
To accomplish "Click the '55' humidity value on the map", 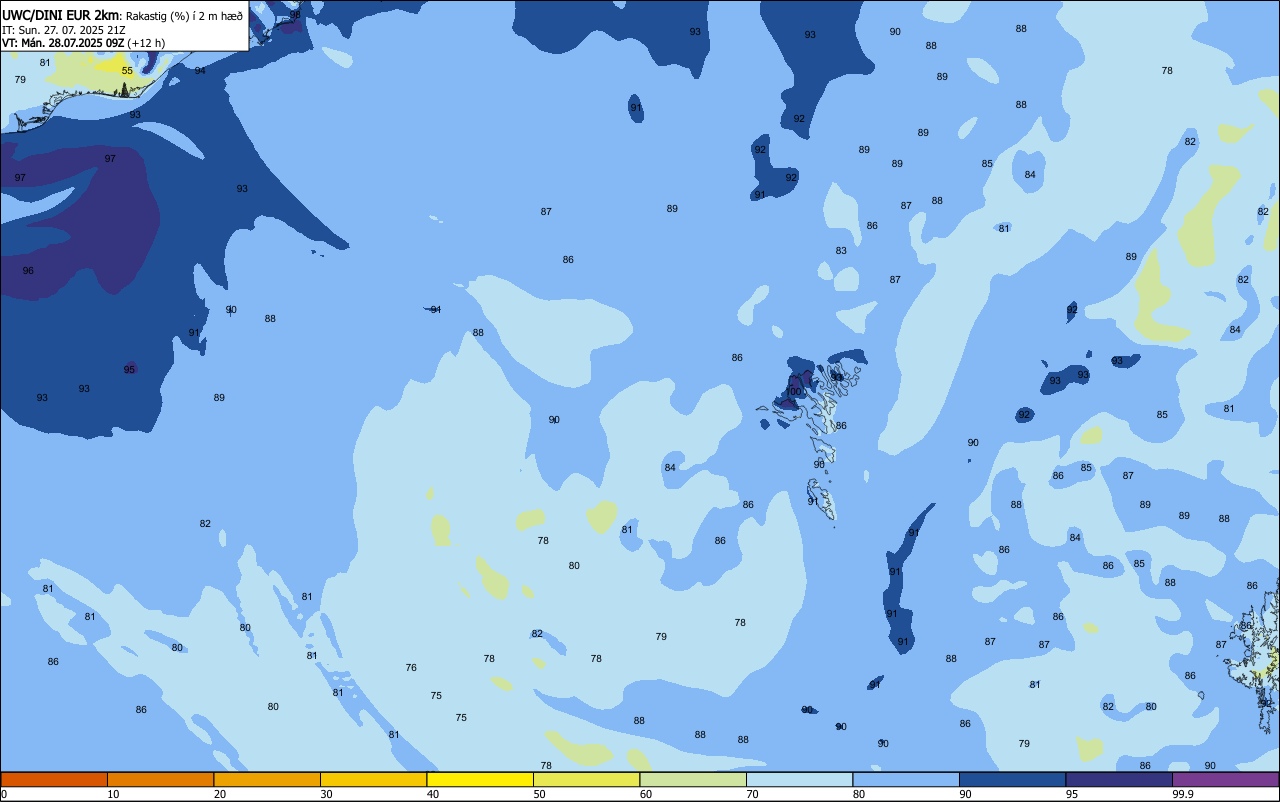I will tap(127, 71).
